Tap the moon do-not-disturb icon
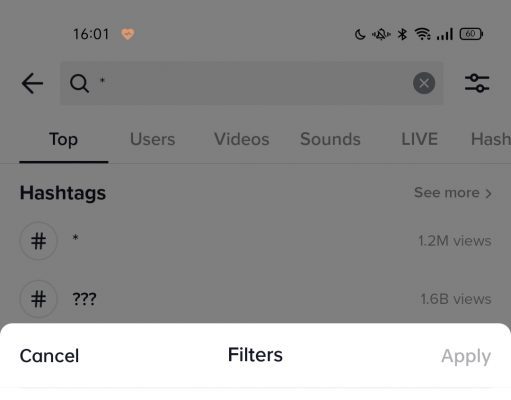The height and width of the screenshot is (400, 511). (x=360, y=34)
